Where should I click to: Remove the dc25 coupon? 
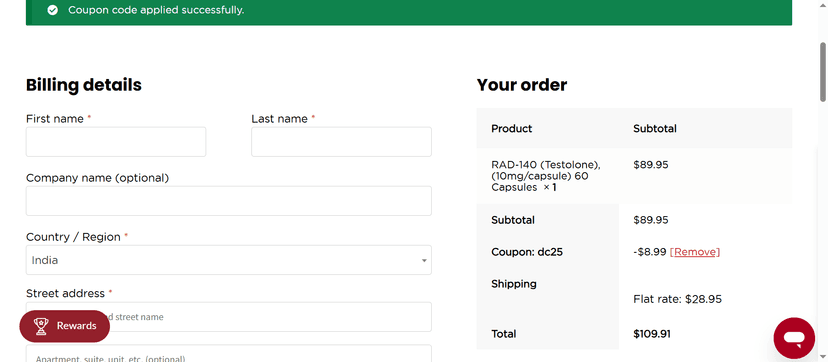pyautogui.click(x=694, y=252)
